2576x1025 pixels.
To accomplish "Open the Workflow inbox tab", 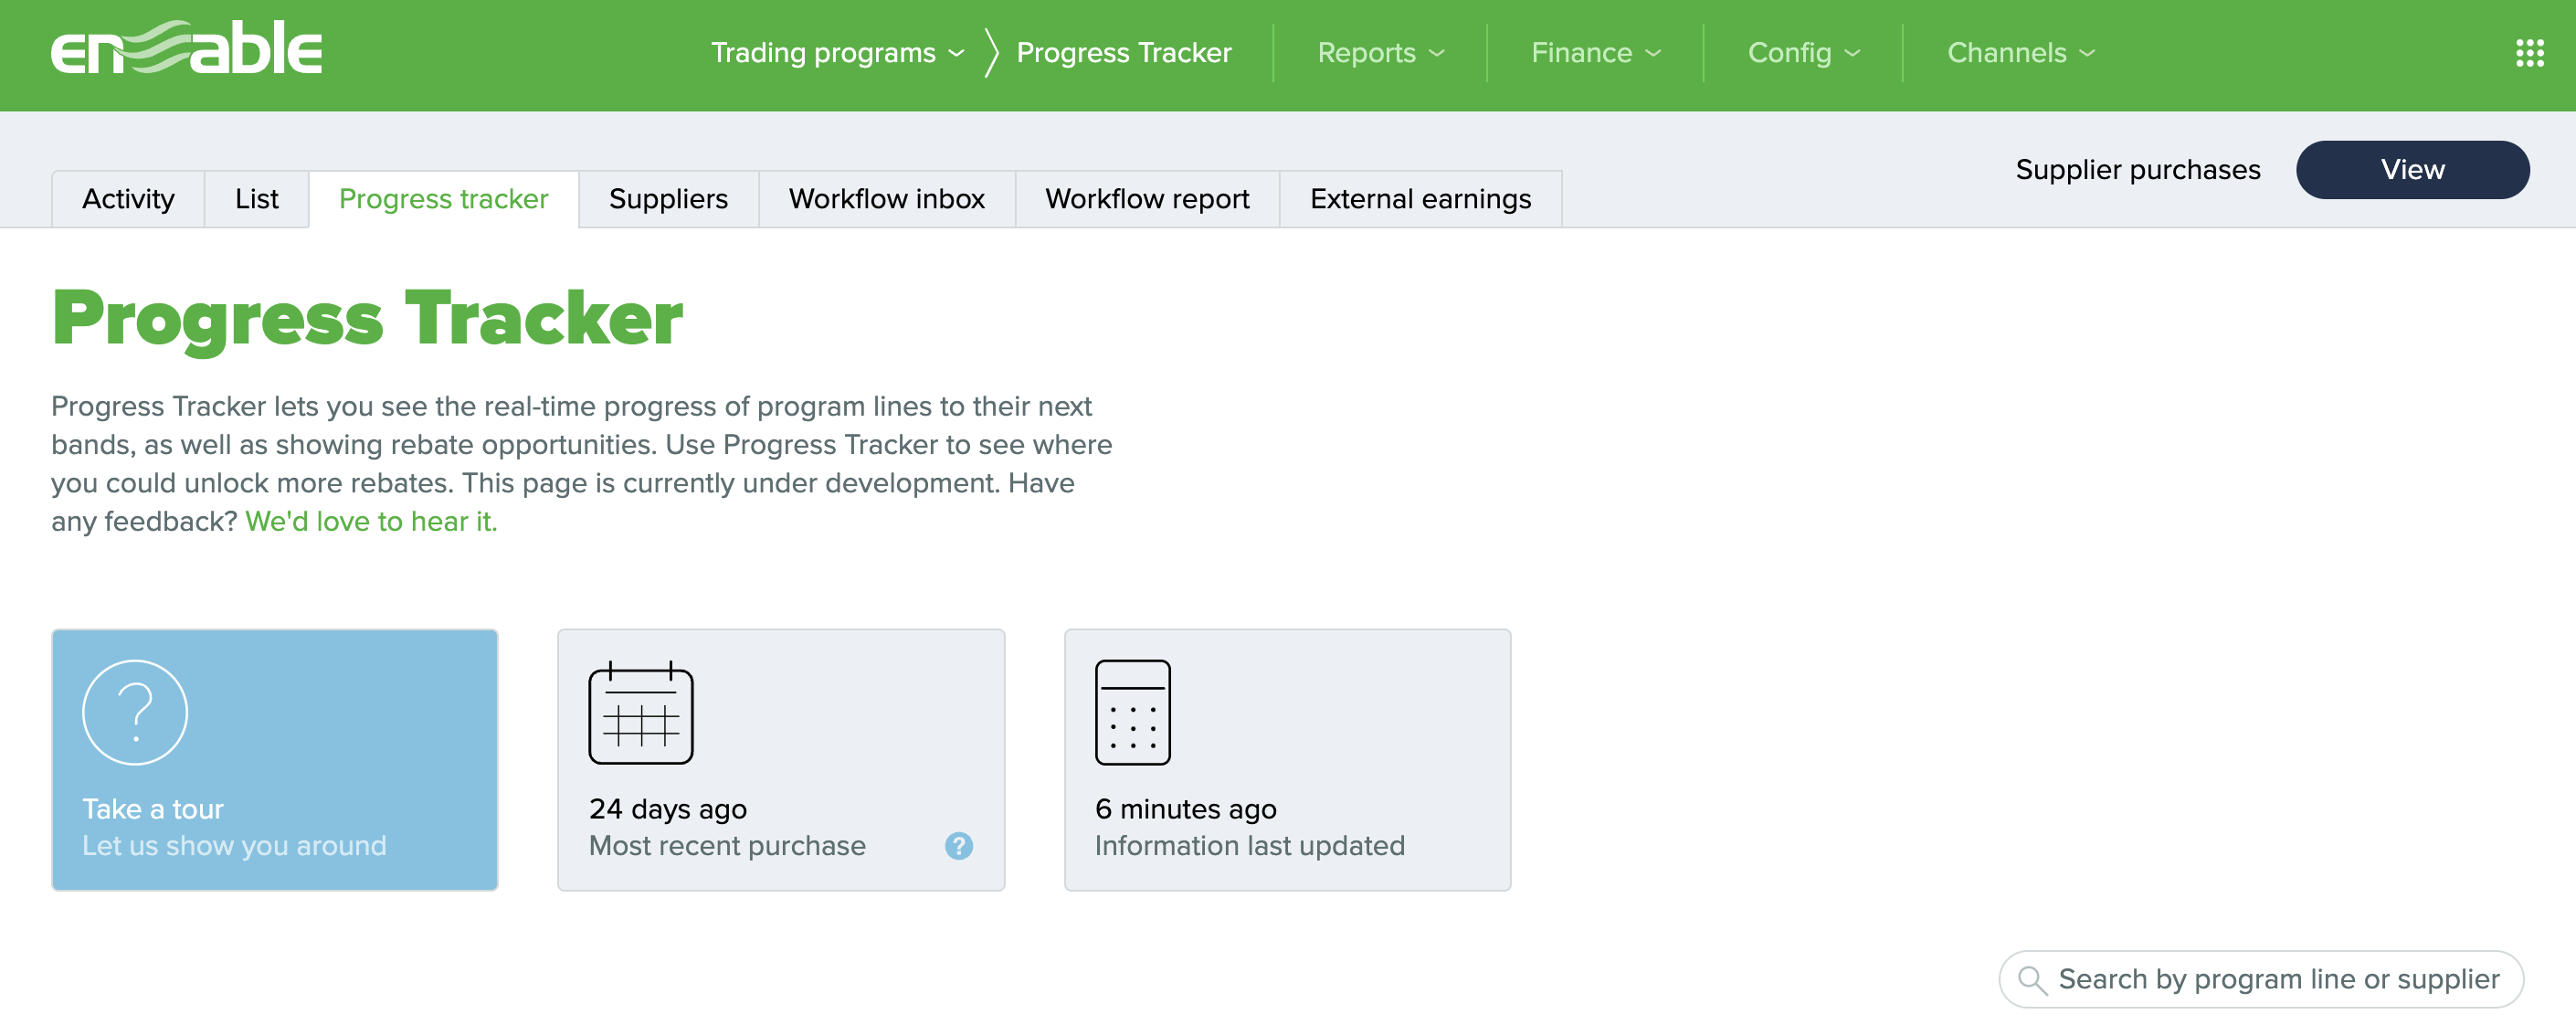I will click(887, 199).
